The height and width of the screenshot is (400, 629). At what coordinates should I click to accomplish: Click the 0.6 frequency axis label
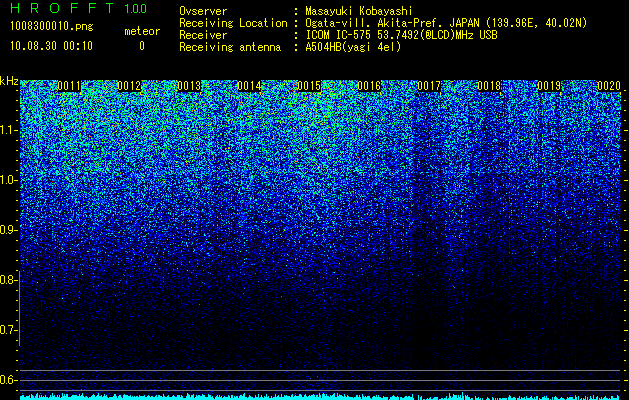9,380
